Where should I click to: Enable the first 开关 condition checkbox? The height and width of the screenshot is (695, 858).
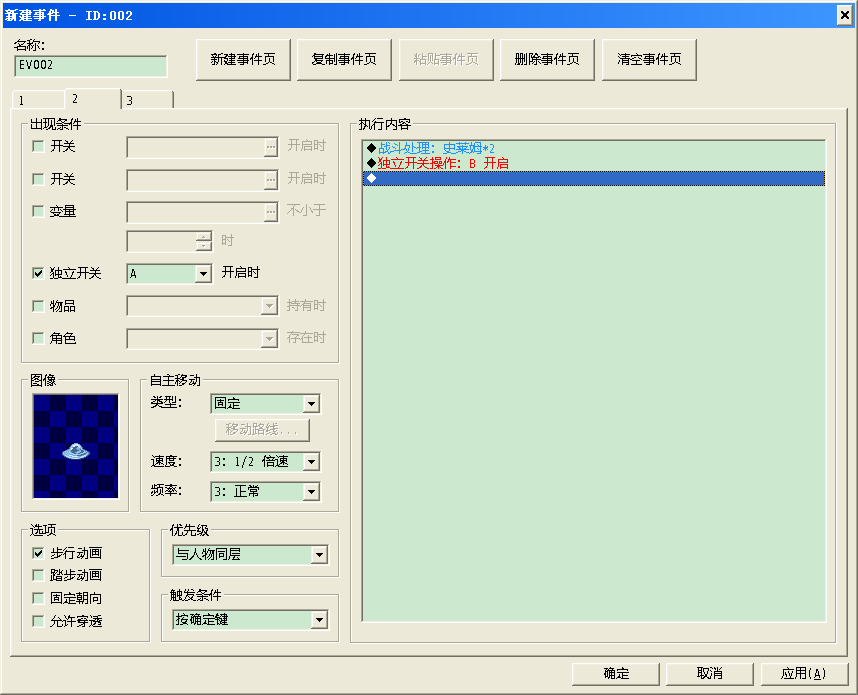point(38,146)
